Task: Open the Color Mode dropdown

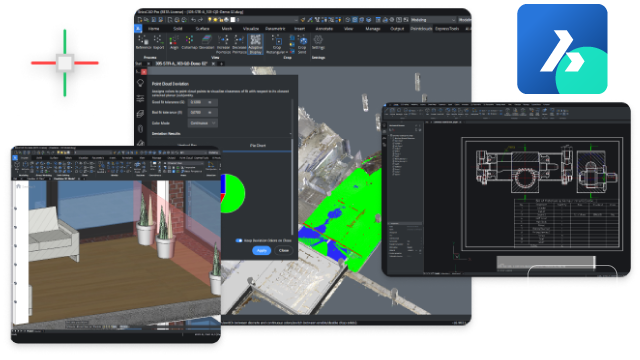Action: pyautogui.click(x=203, y=123)
